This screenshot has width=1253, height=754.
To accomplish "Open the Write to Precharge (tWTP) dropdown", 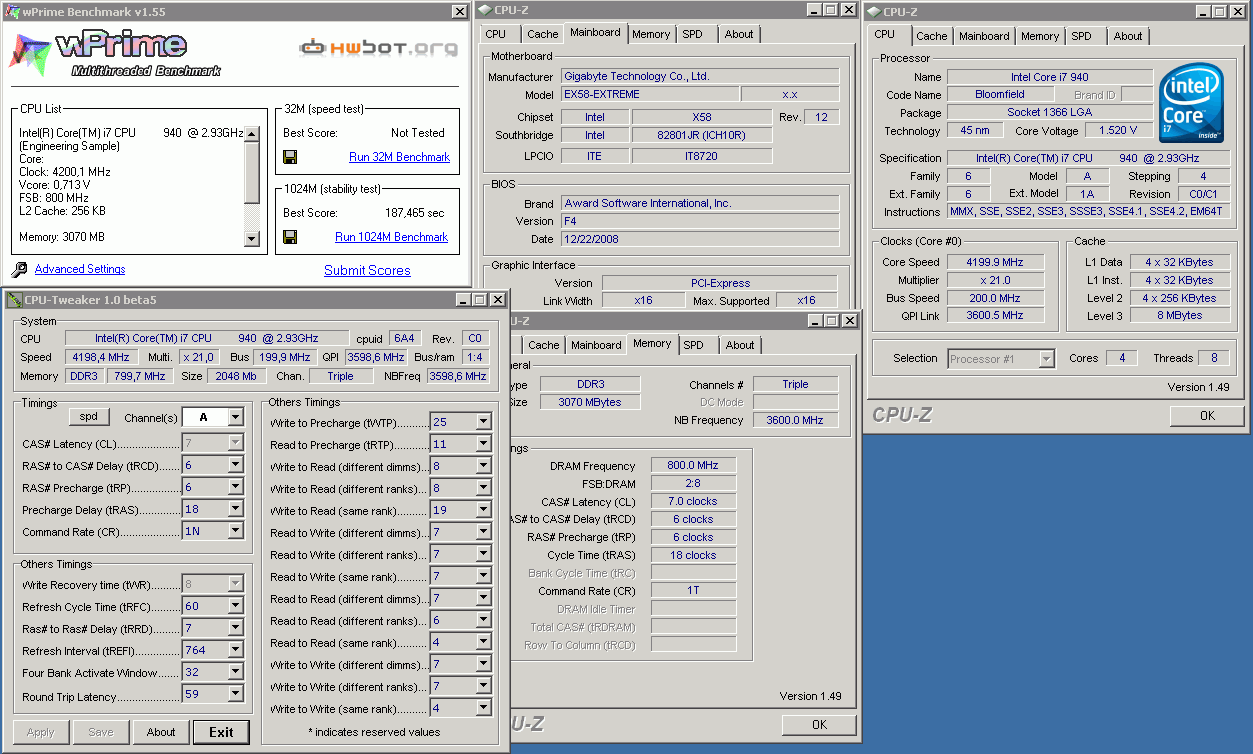I will pos(484,422).
